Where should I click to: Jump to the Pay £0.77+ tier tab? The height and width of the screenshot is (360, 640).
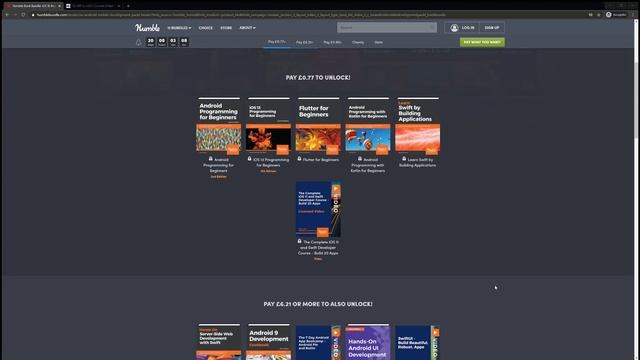coord(277,42)
